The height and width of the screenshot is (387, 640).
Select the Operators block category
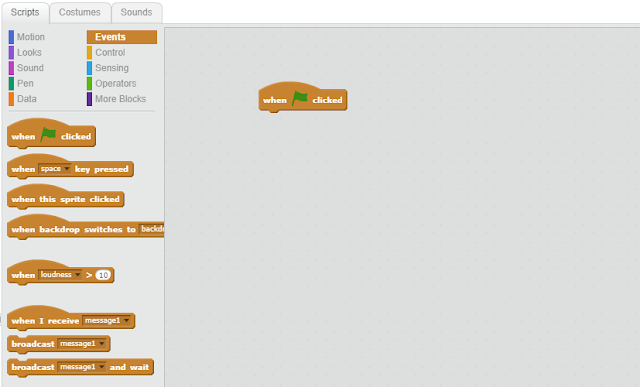[x=111, y=83]
